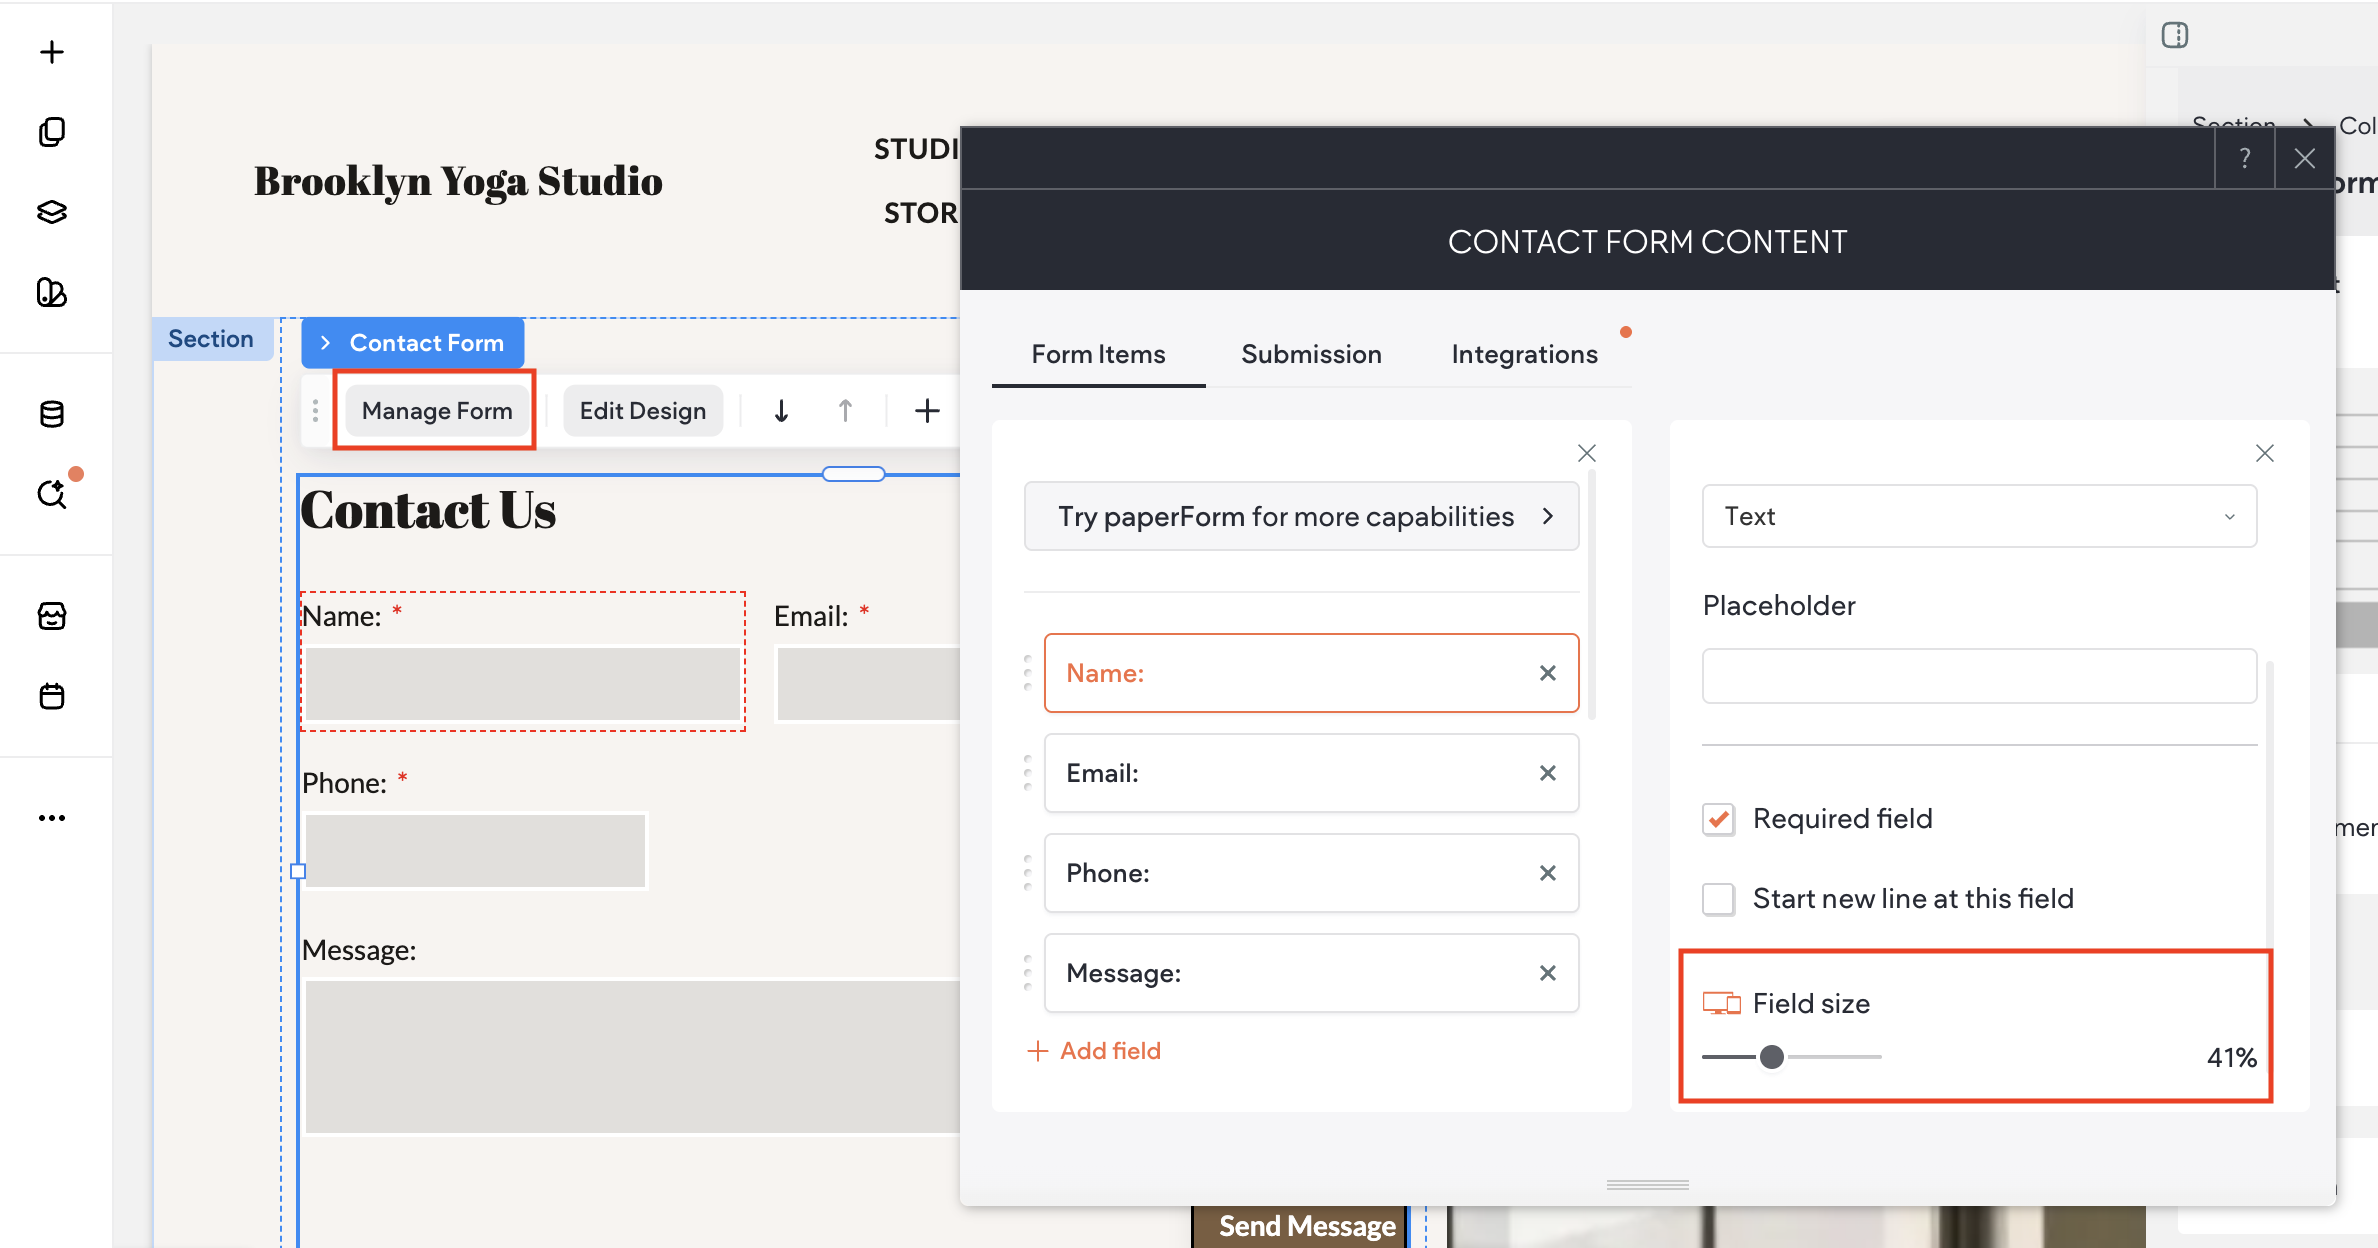Click the Name input box on canvas form
The image size is (2378, 1248).
tap(523, 684)
